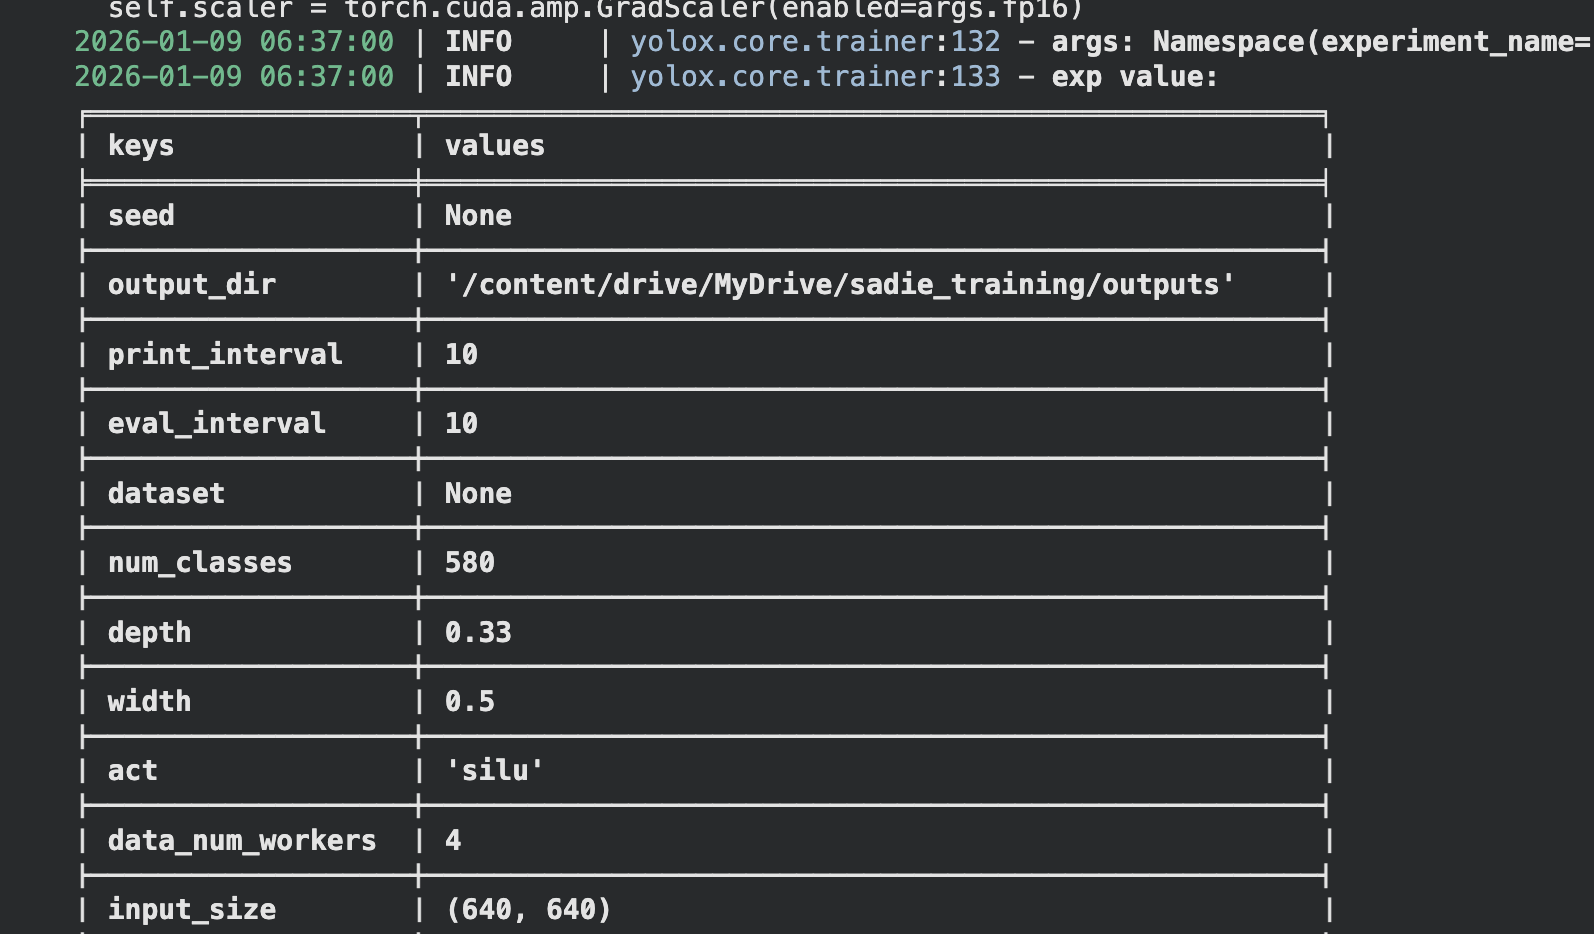Click the depth value 0.33
Image resolution: width=1594 pixels, height=934 pixels.
[478, 633]
